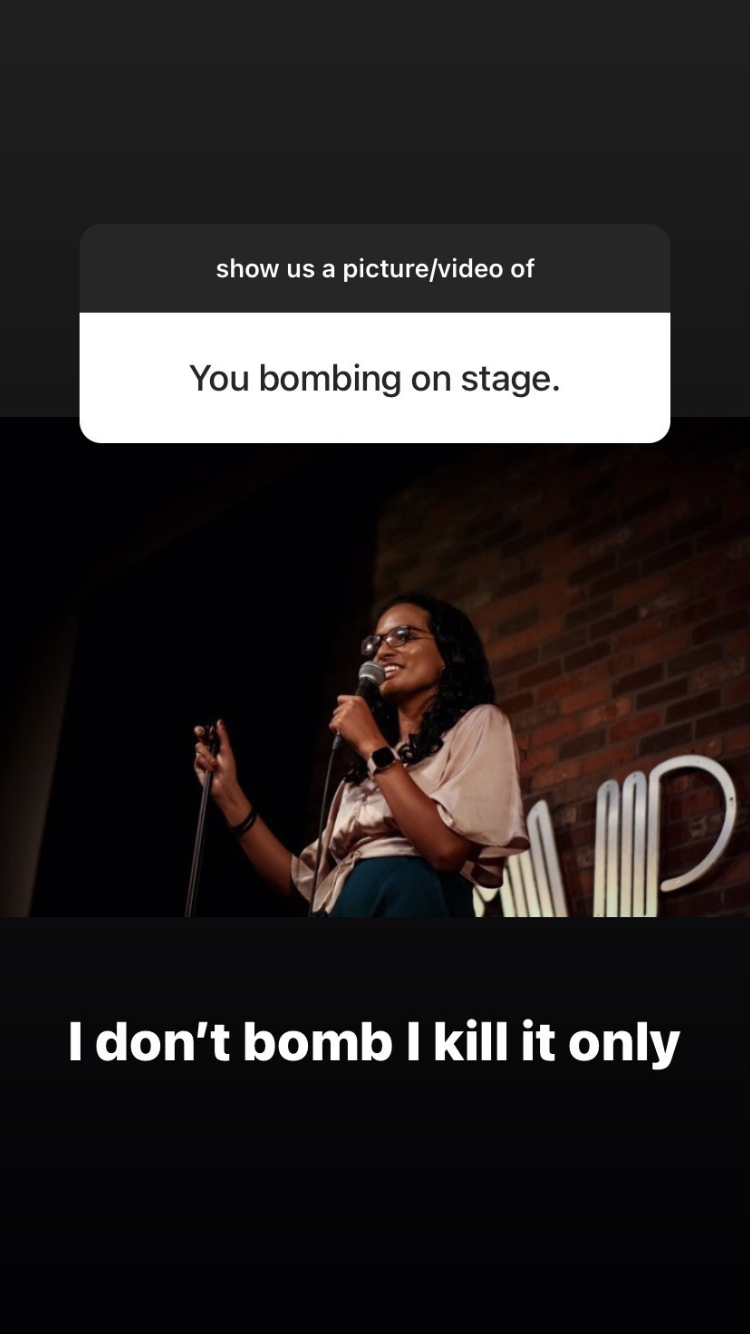The image size is (750, 1334).
Task: Tap the word 'only' in the caption
Action: pyautogui.click(x=624, y=1045)
